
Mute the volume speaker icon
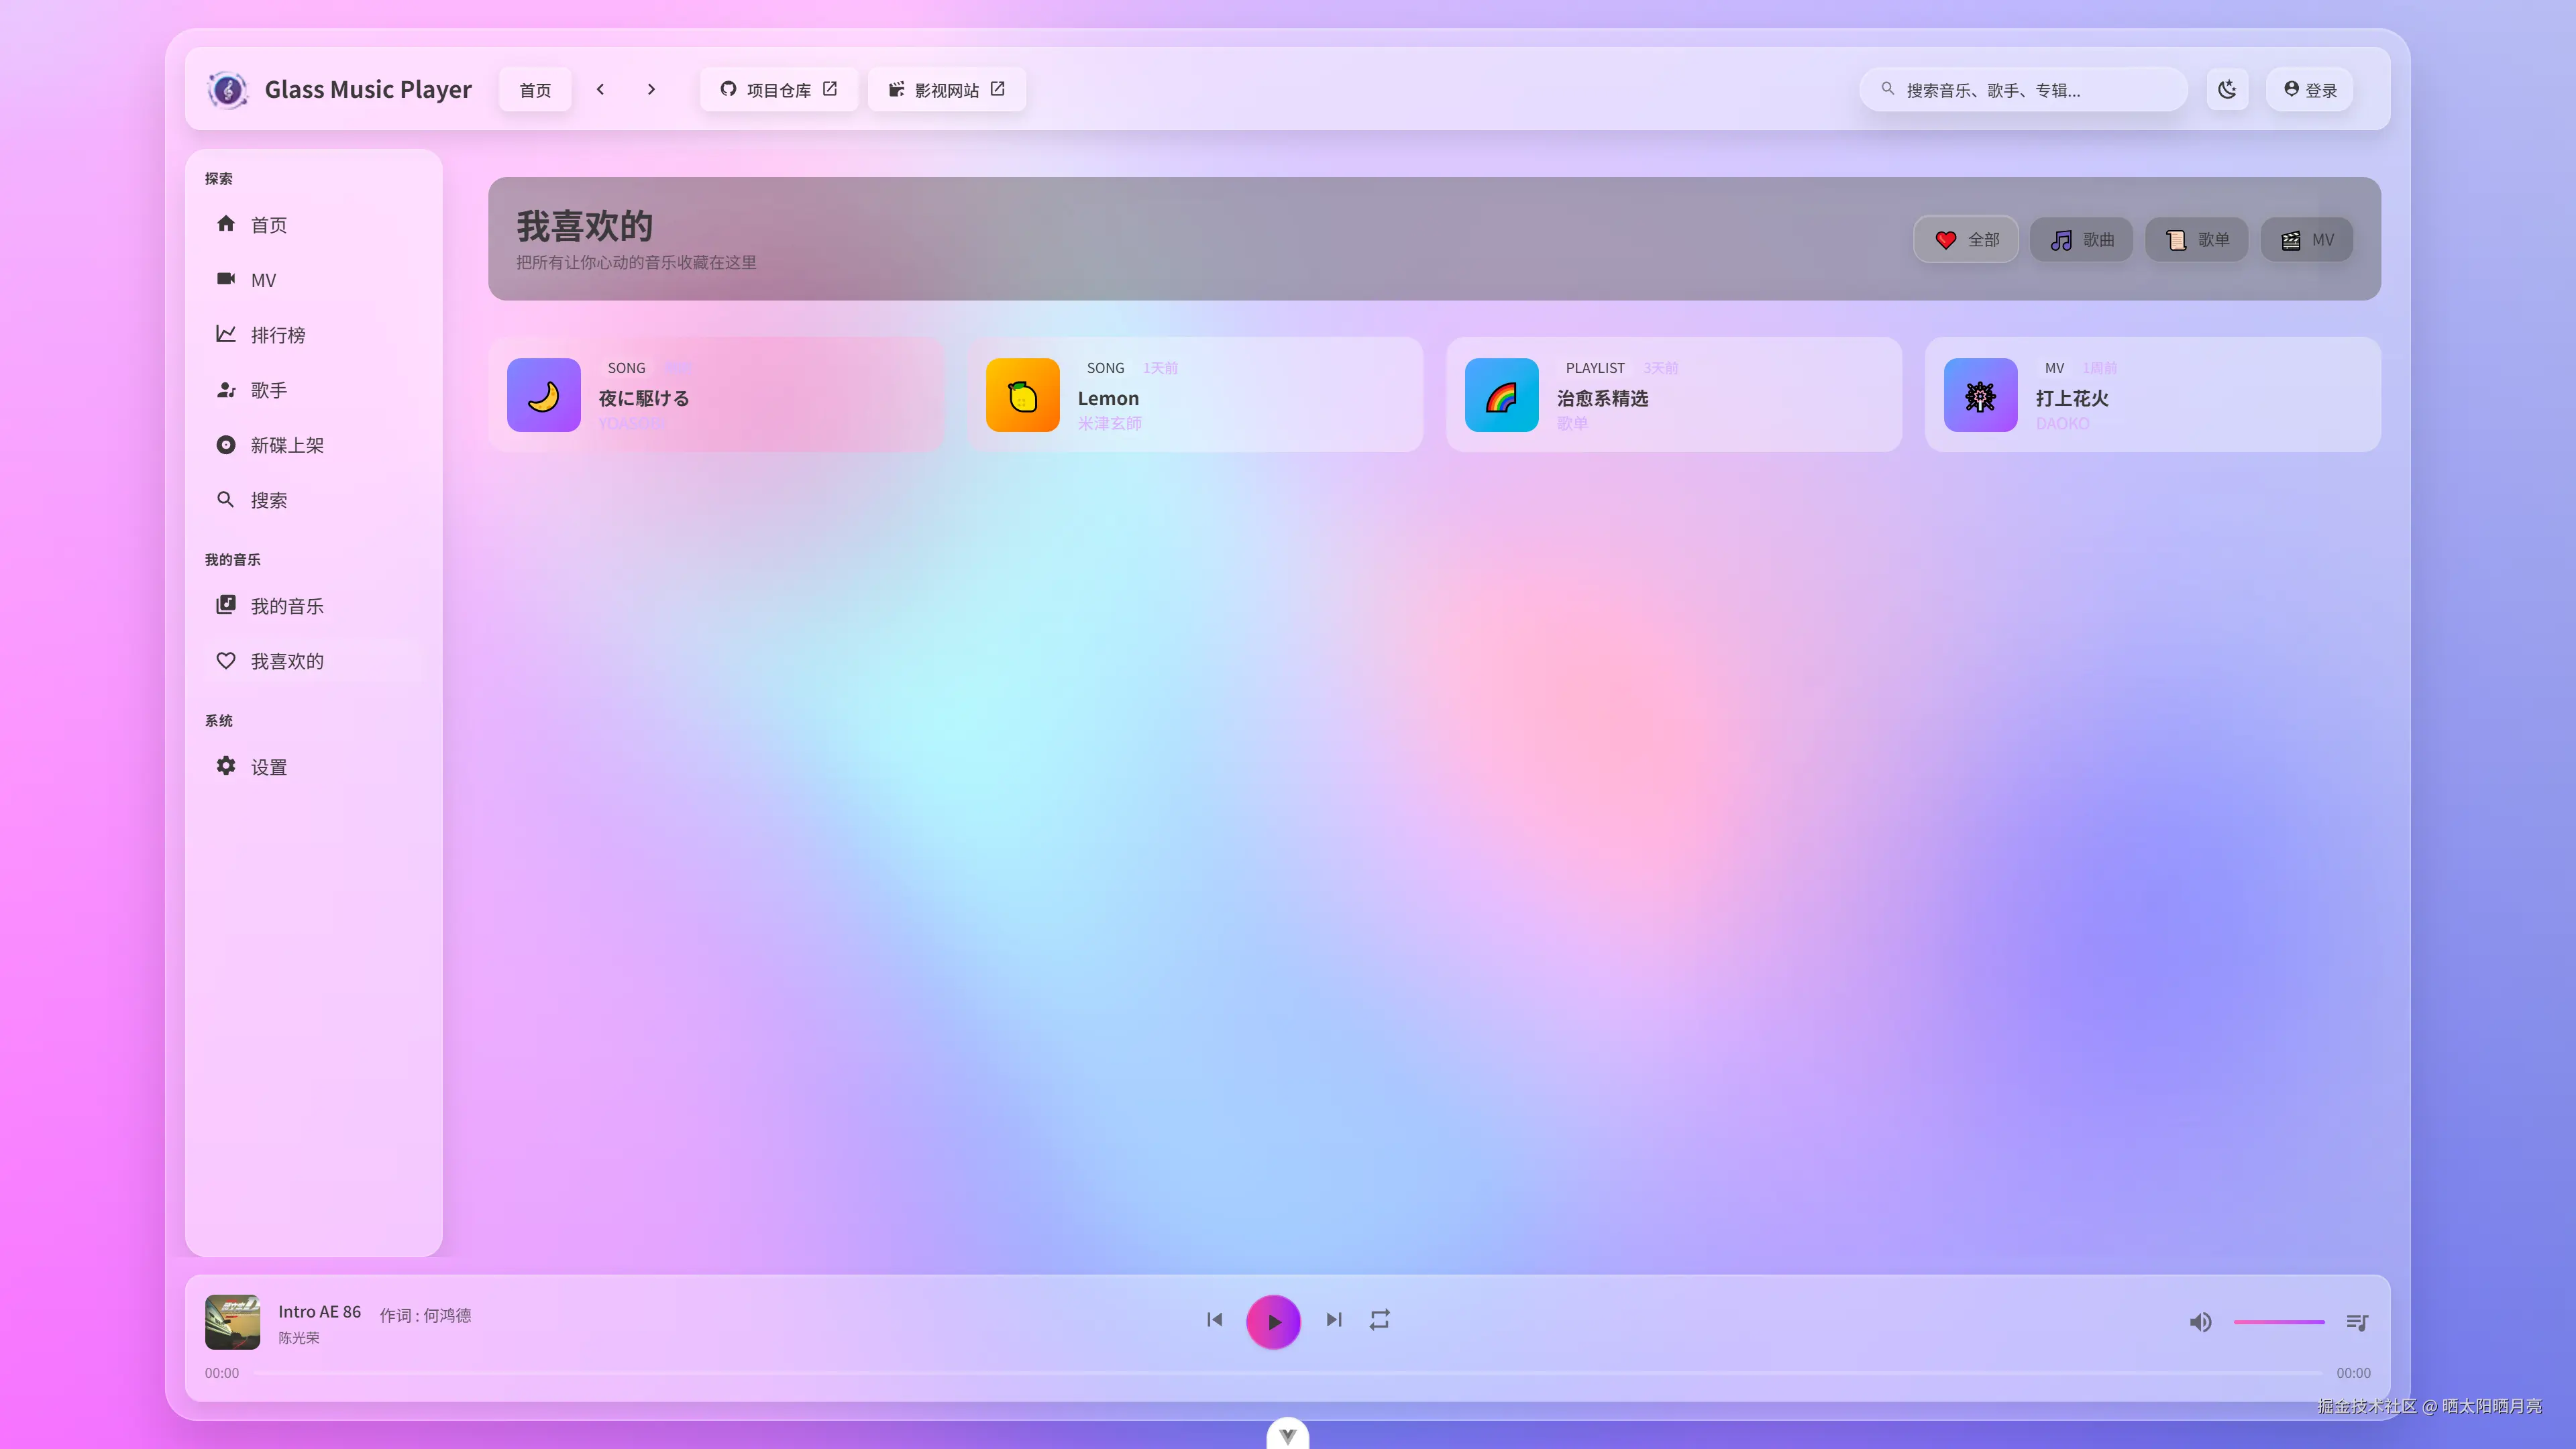click(2200, 1322)
